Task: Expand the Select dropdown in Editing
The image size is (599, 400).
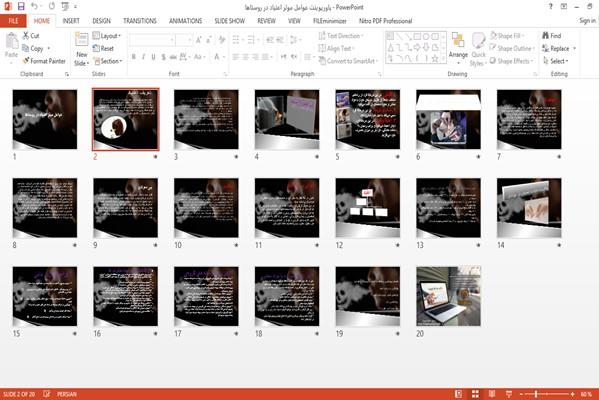Action: (x=556, y=61)
